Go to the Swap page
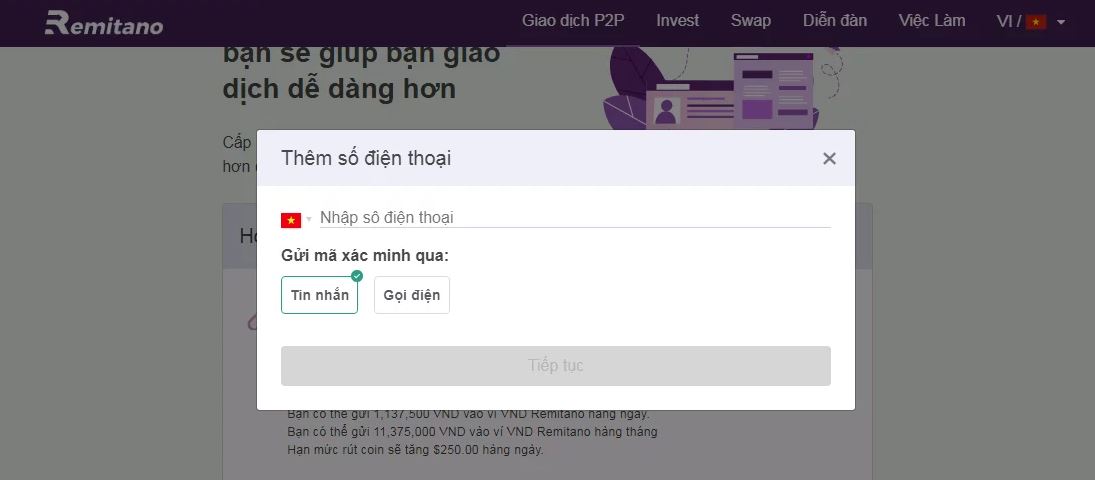Image resolution: width=1095 pixels, height=480 pixels. [751, 21]
